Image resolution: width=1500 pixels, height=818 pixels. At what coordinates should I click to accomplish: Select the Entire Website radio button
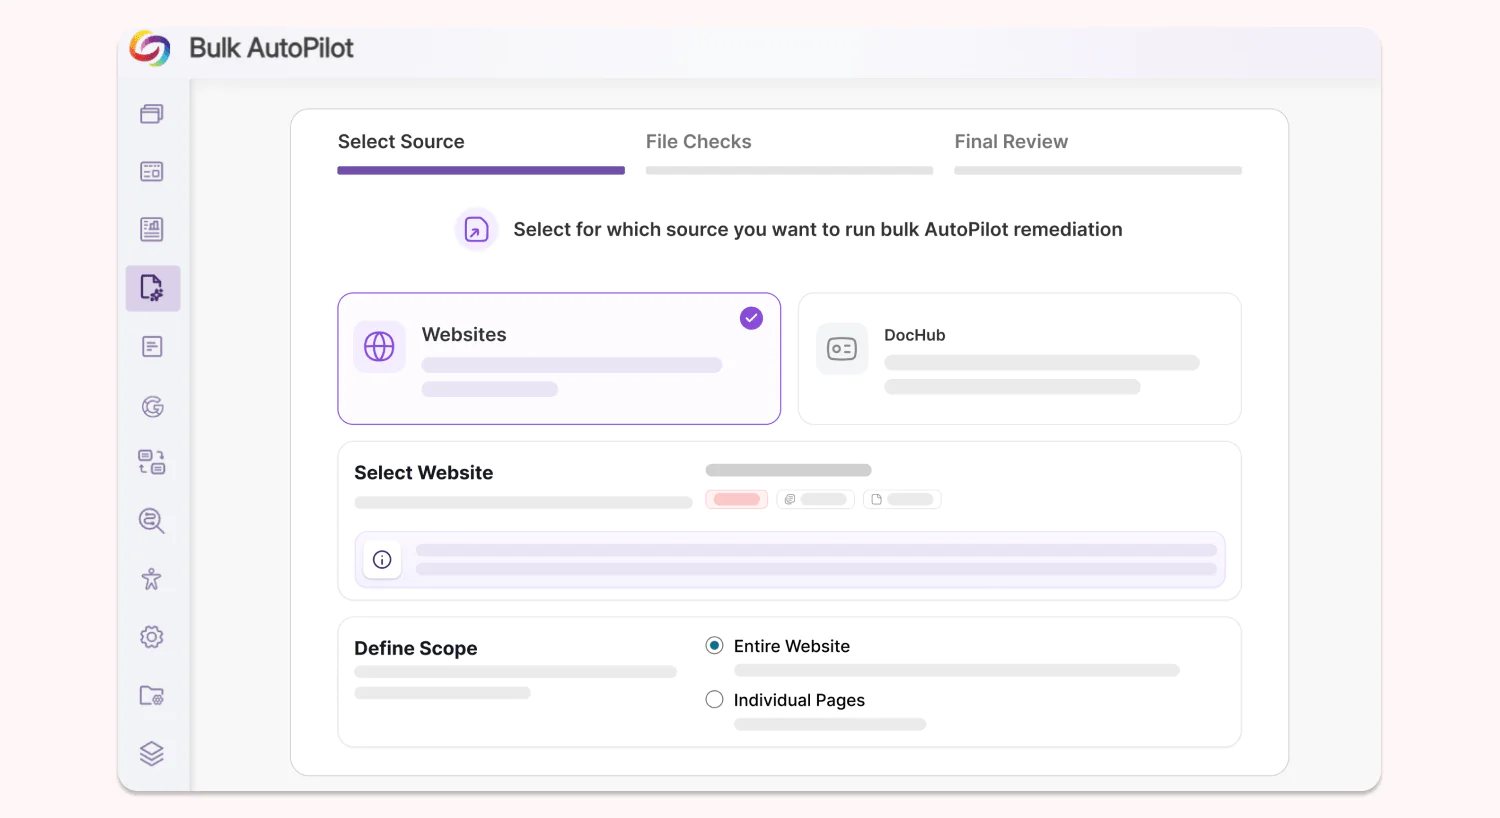(x=714, y=645)
